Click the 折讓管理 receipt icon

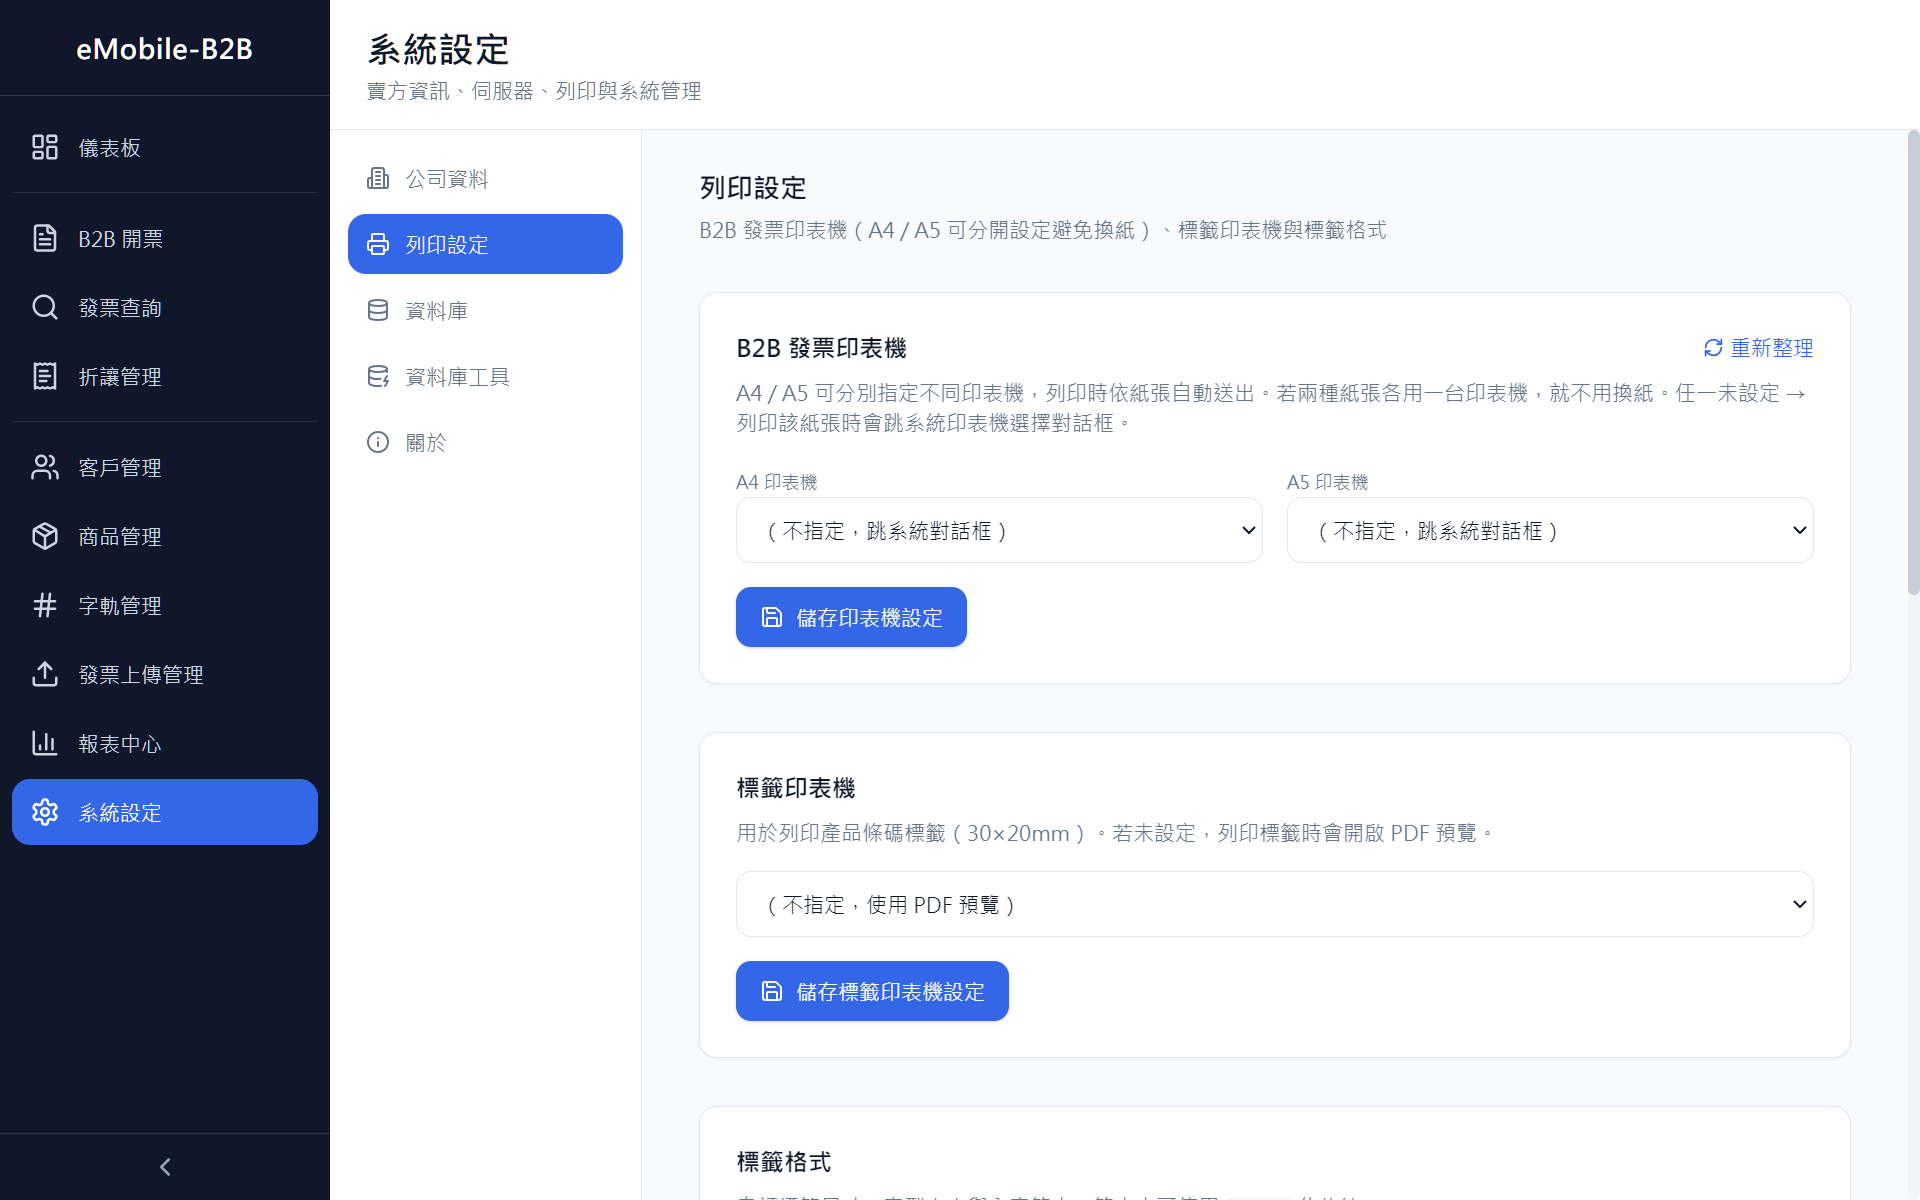pyautogui.click(x=45, y=376)
